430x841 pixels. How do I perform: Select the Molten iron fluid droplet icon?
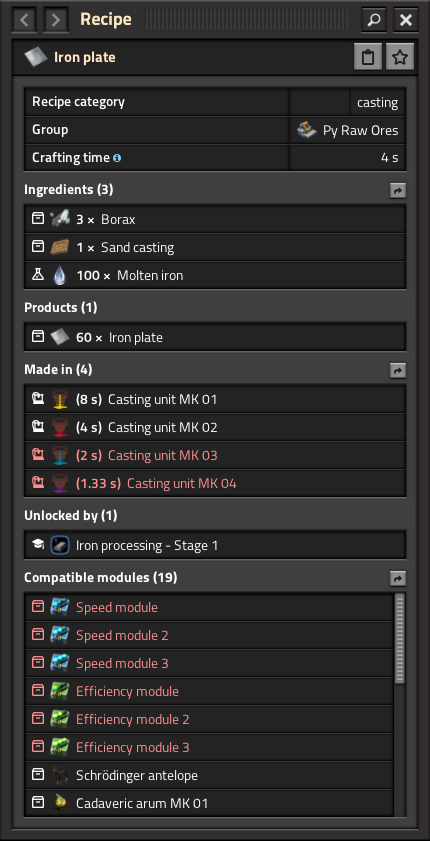[60, 275]
